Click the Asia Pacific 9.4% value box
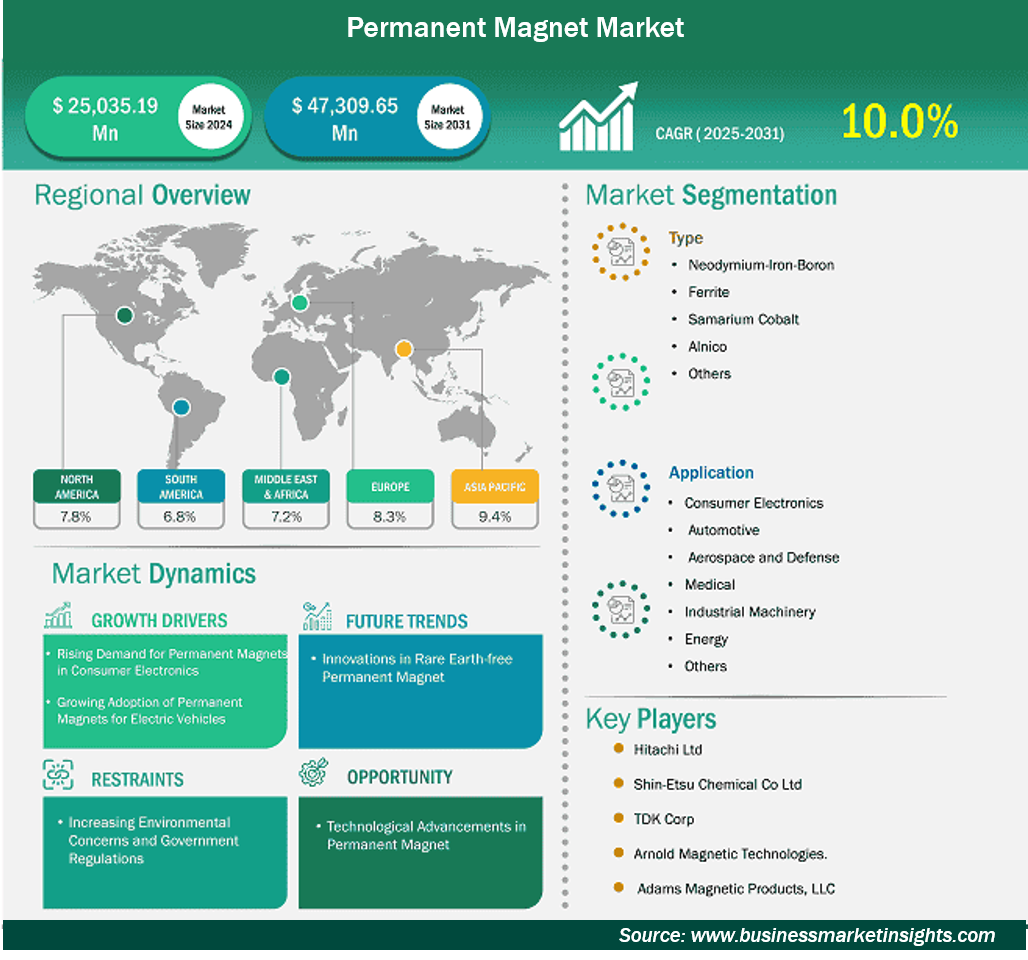The width and height of the screenshot is (1028, 960). tap(494, 516)
